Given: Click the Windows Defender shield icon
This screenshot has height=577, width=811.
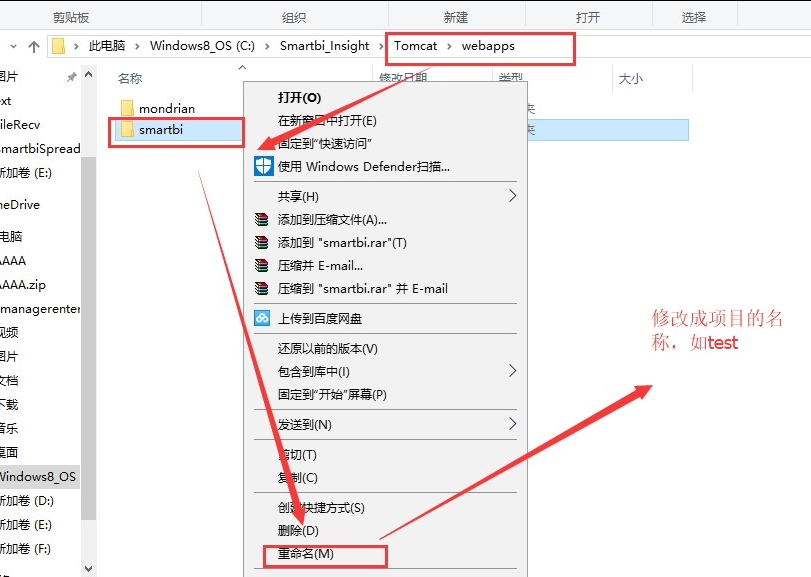Looking at the screenshot, I should click(x=264, y=166).
